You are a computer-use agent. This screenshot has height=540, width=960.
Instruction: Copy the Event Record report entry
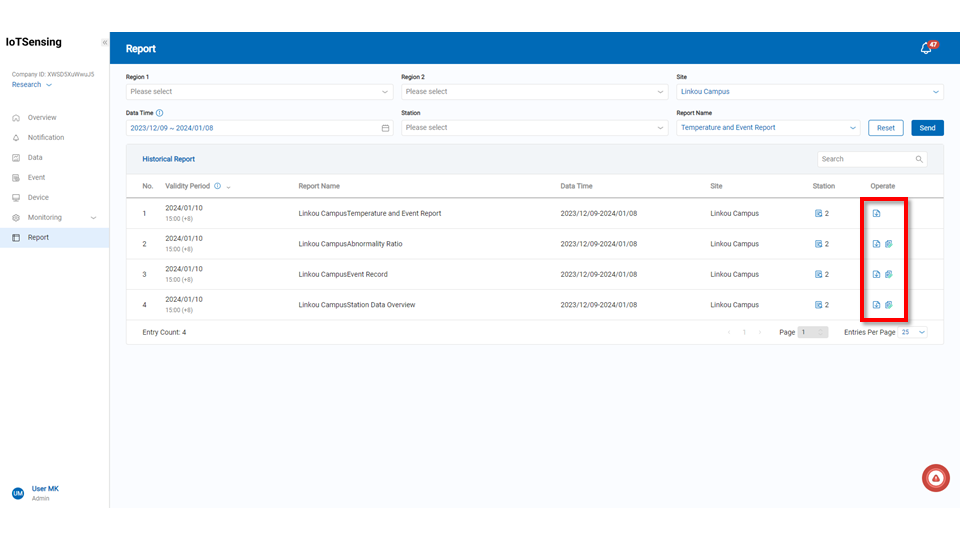pos(888,274)
